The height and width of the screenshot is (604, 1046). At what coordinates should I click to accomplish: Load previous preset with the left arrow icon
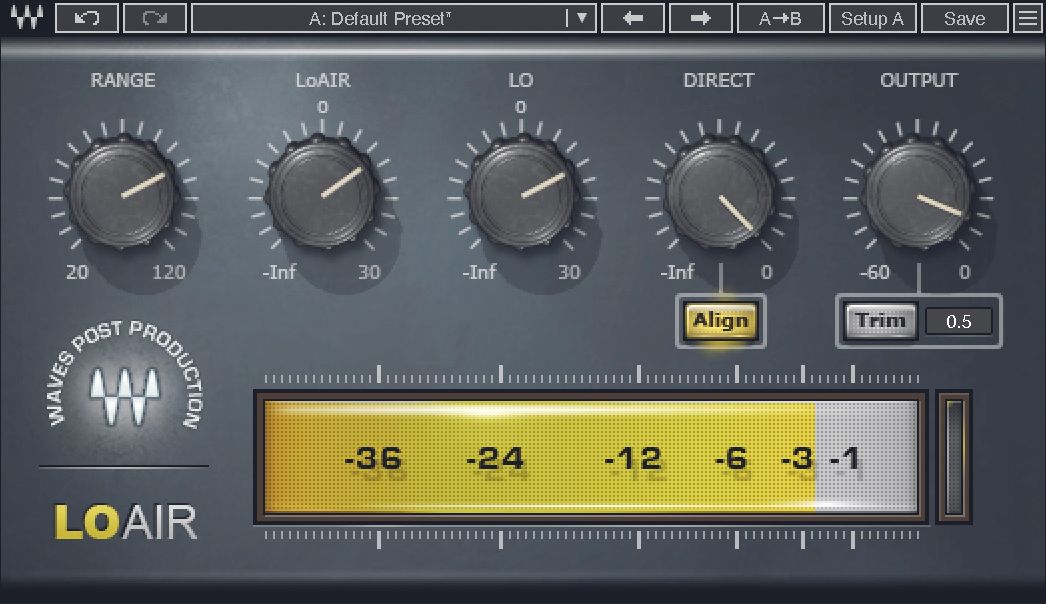[x=634, y=17]
